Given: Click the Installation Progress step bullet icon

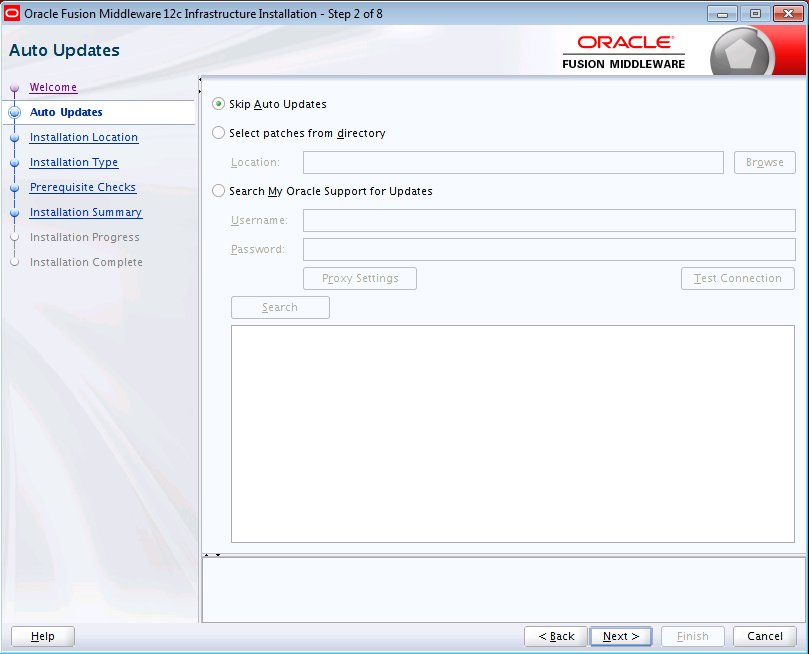Looking at the screenshot, I should [x=14, y=237].
